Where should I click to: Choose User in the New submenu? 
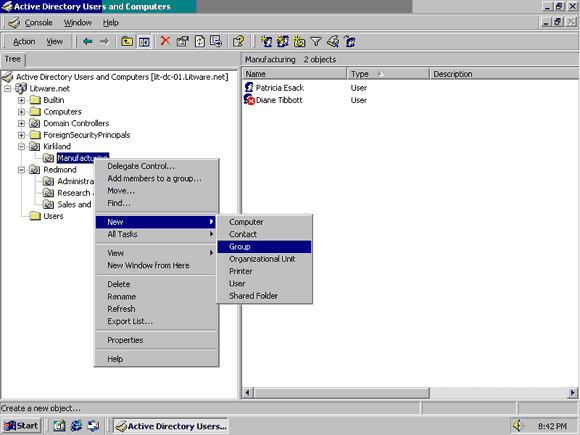(x=264, y=284)
